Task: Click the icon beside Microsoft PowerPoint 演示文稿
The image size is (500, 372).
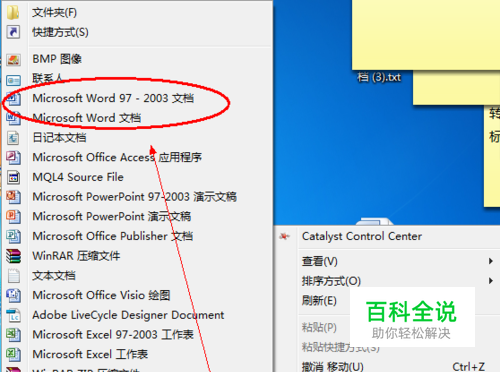Action: click(x=13, y=216)
